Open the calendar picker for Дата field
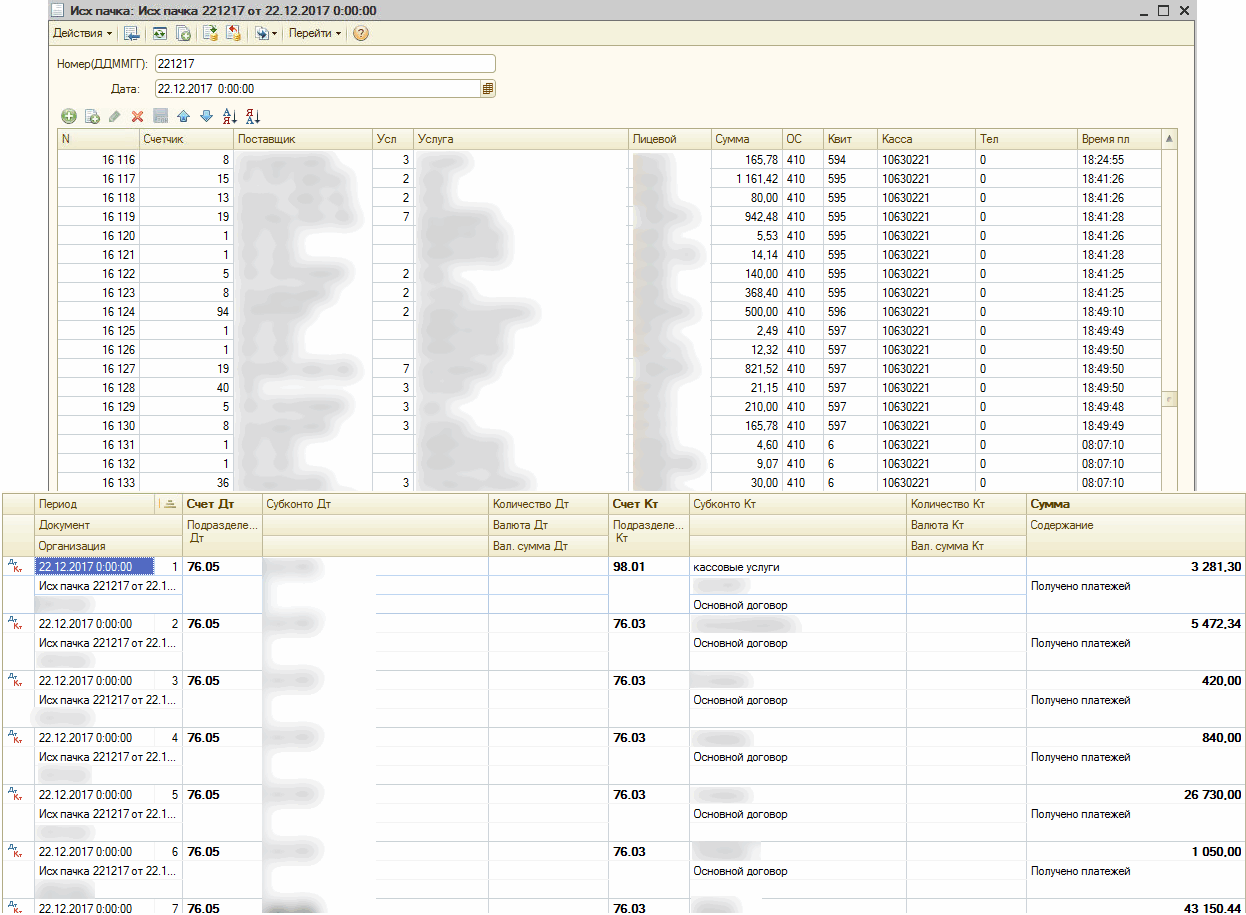Image resolution: width=1246 pixels, height=915 pixels. 488,89
